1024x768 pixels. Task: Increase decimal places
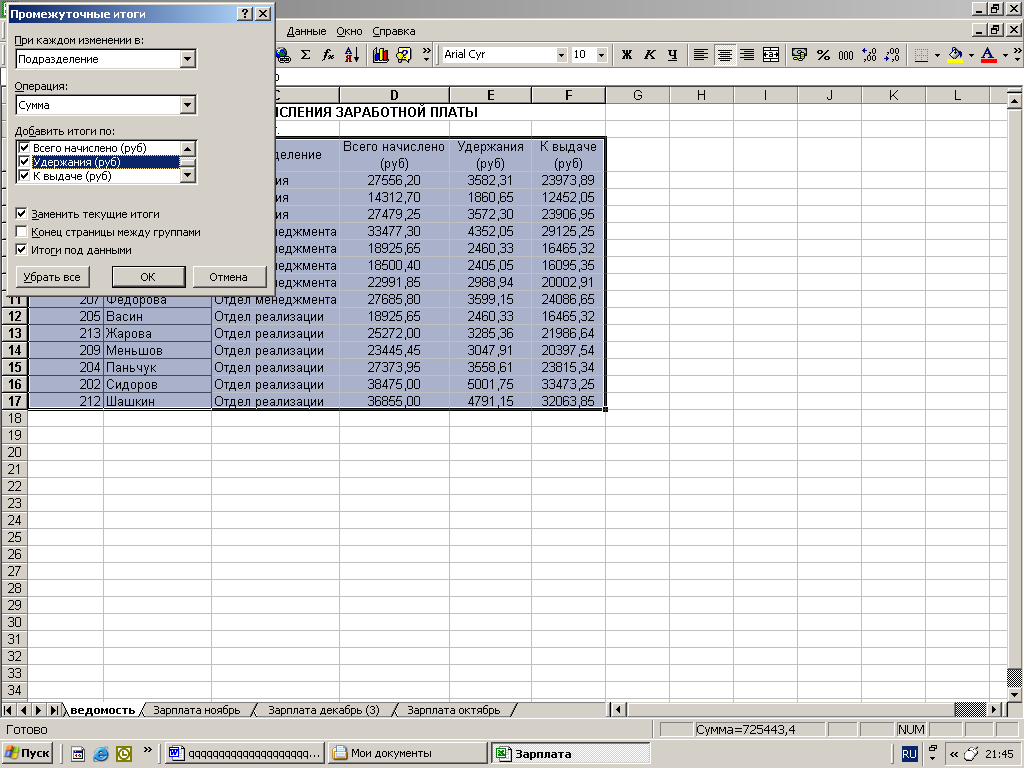869,55
